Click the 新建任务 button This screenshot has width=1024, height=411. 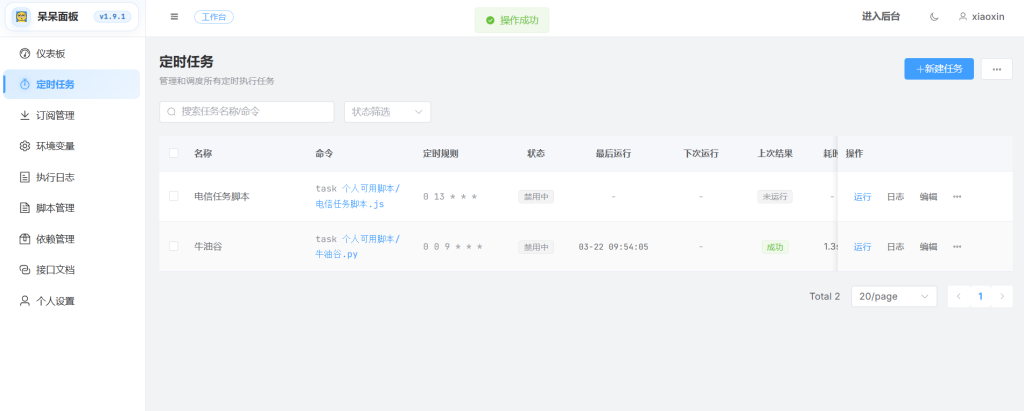click(x=938, y=68)
